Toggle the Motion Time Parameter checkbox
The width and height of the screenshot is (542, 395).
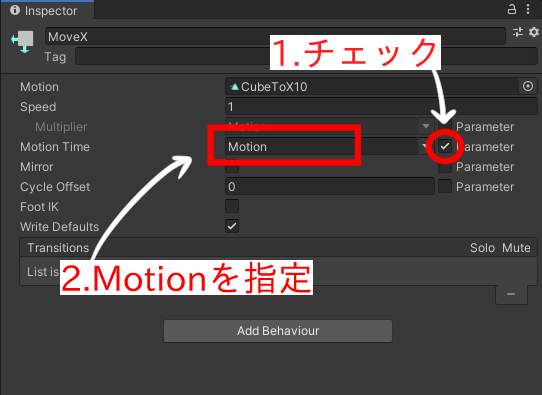tap(445, 147)
